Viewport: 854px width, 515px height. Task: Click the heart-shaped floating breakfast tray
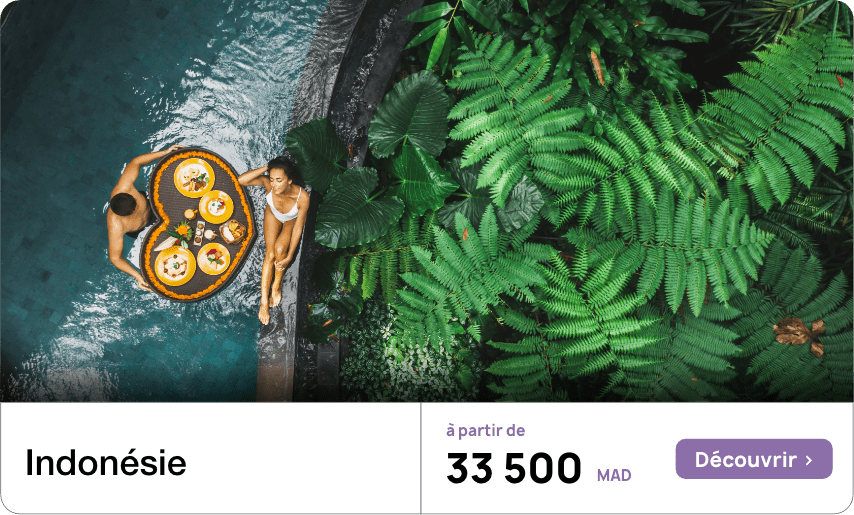coord(197,224)
